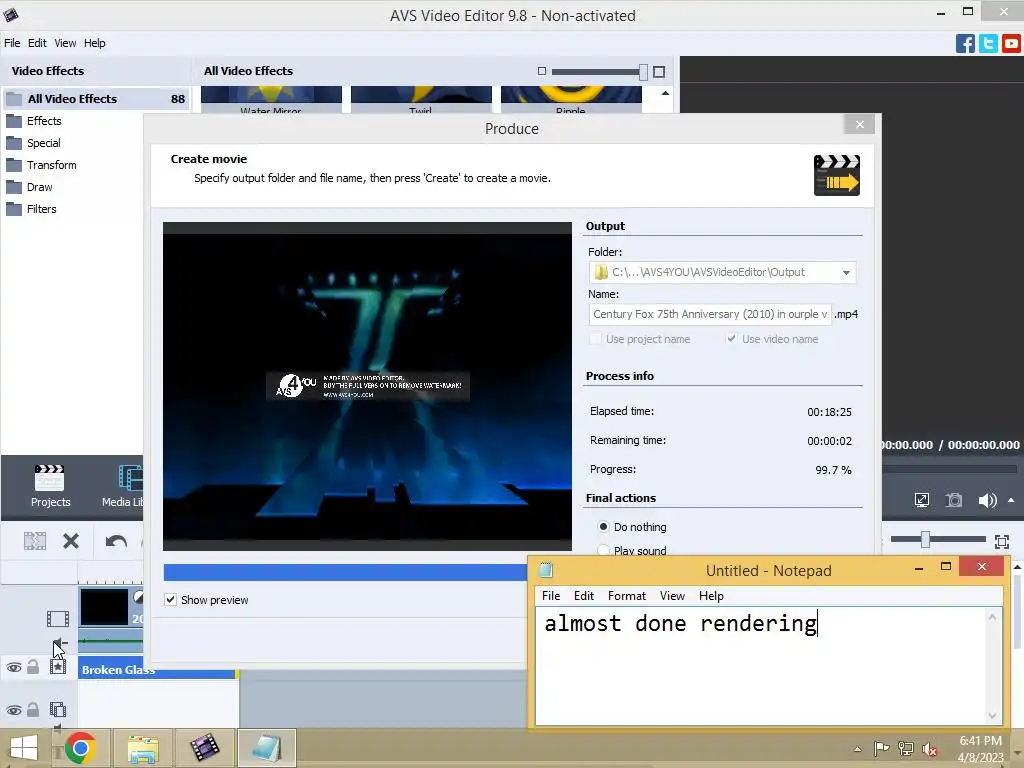The image size is (1024, 768).
Task: Click the muted volume tray icon
Action: pyautogui.click(x=929, y=749)
